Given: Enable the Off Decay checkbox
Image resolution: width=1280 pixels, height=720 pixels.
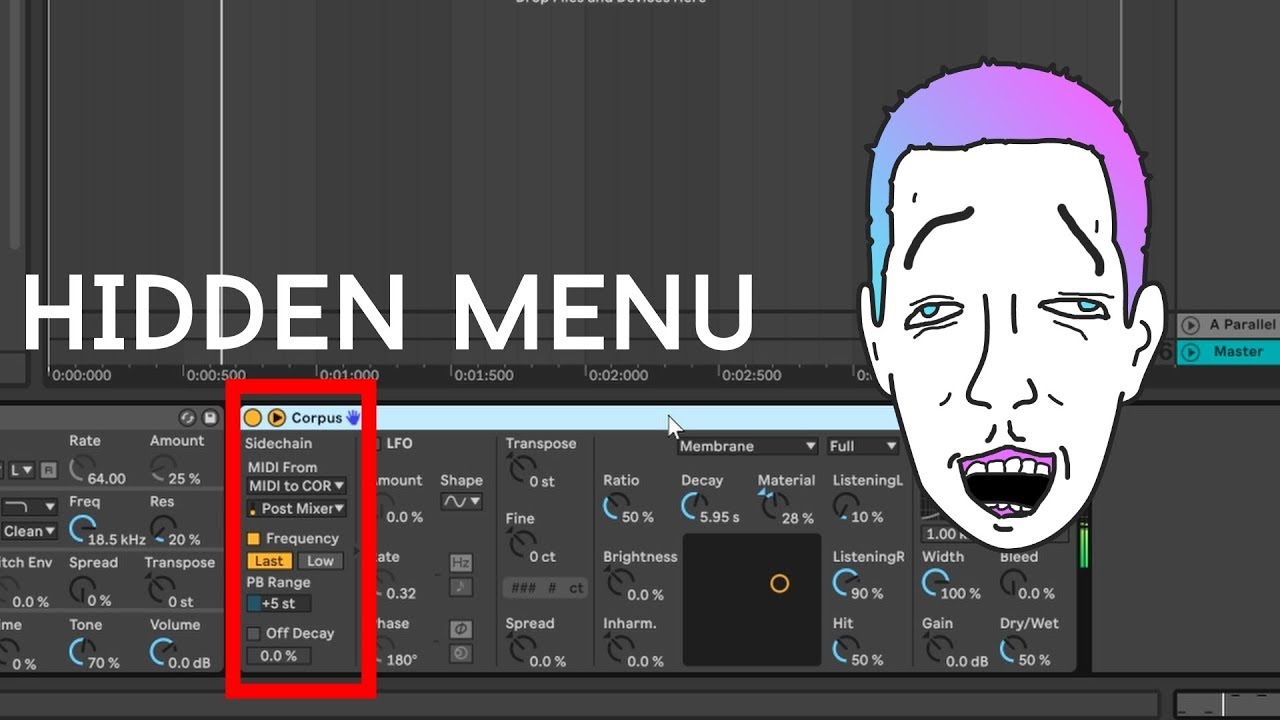Looking at the screenshot, I should coord(254,634).
